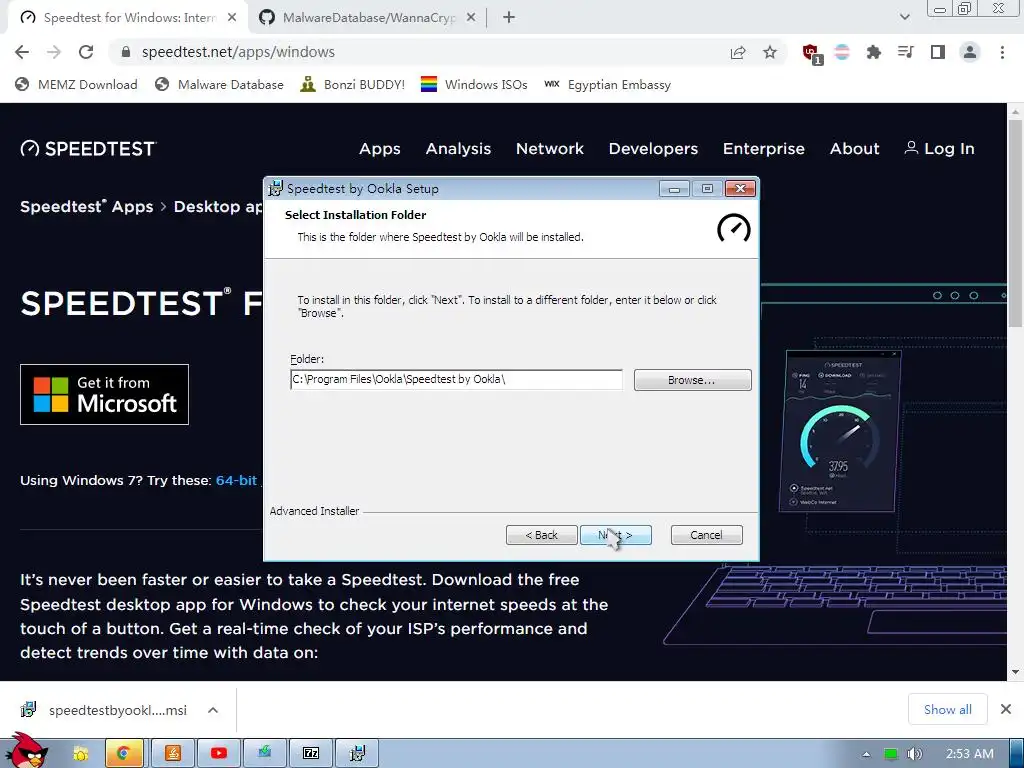1024x768 pixels.
Task: Click the Speedtest Apps breadcrumb
Action: [86, 207]
